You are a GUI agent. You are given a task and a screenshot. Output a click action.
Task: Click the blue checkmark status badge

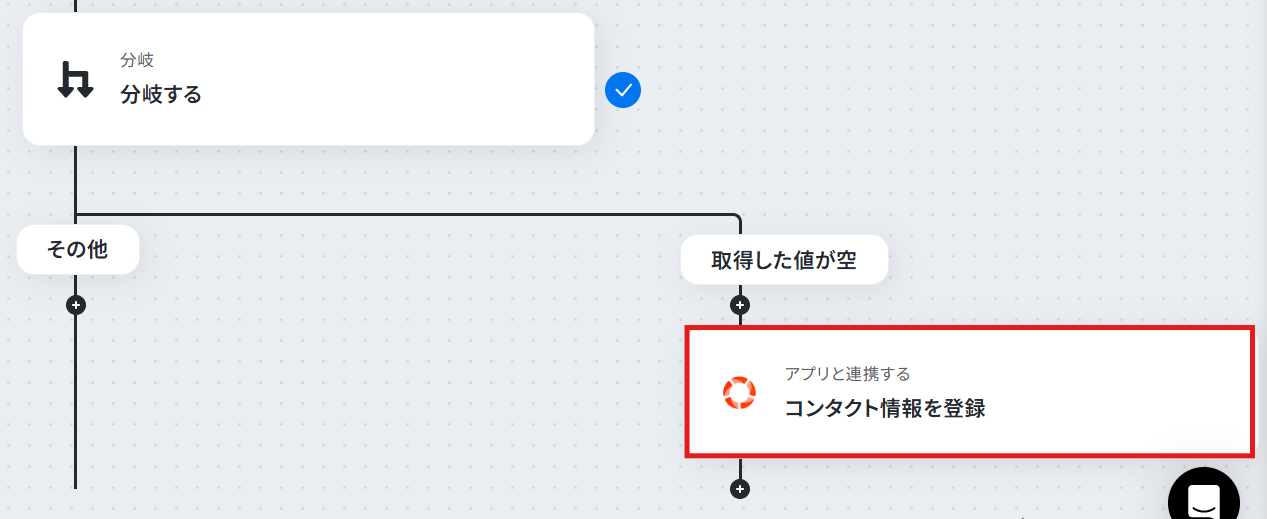(623, 91)
